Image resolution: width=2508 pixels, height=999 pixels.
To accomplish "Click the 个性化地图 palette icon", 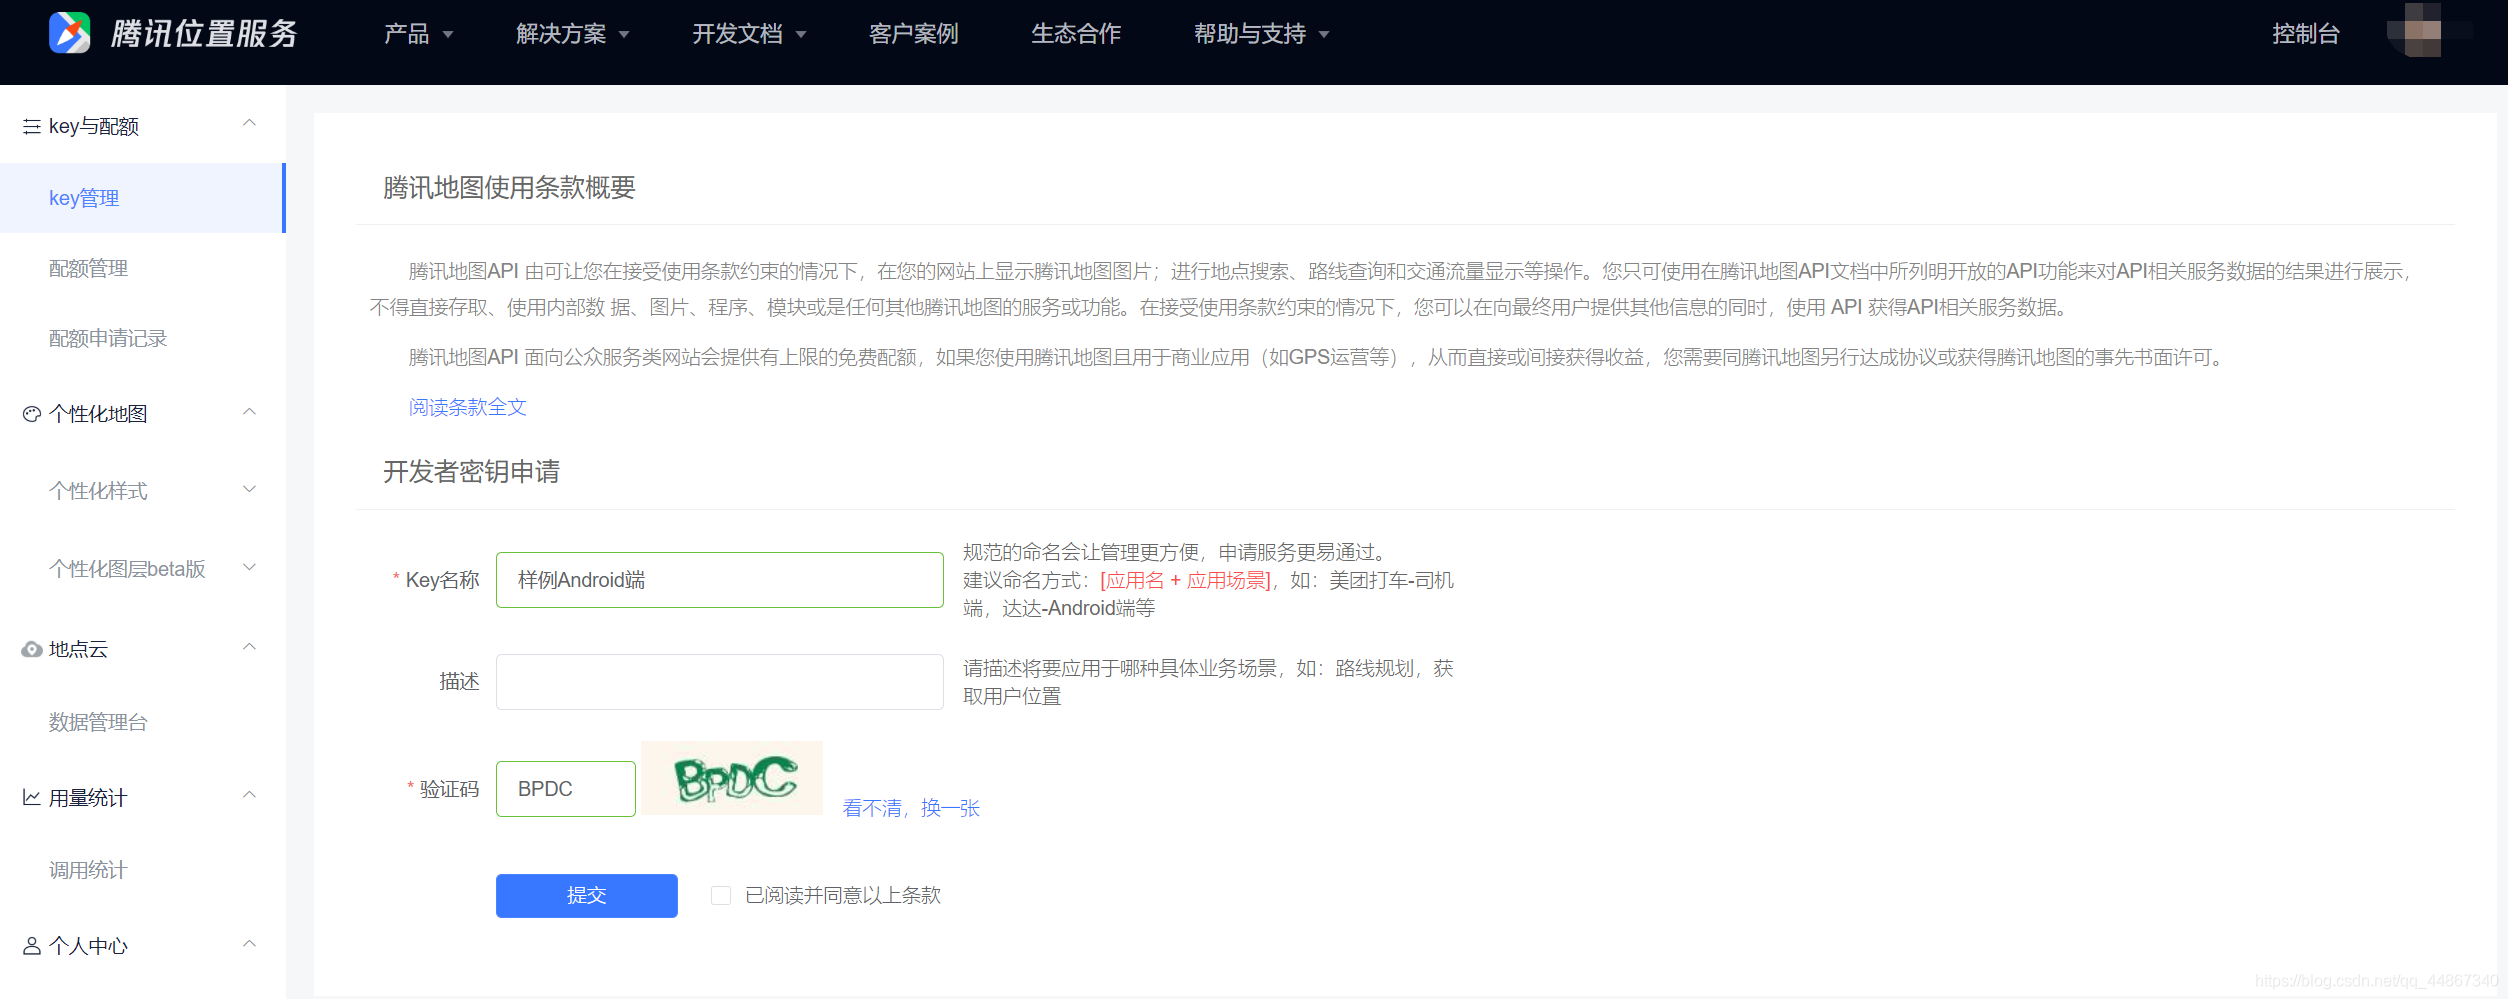I will click(x=32, y=414).
